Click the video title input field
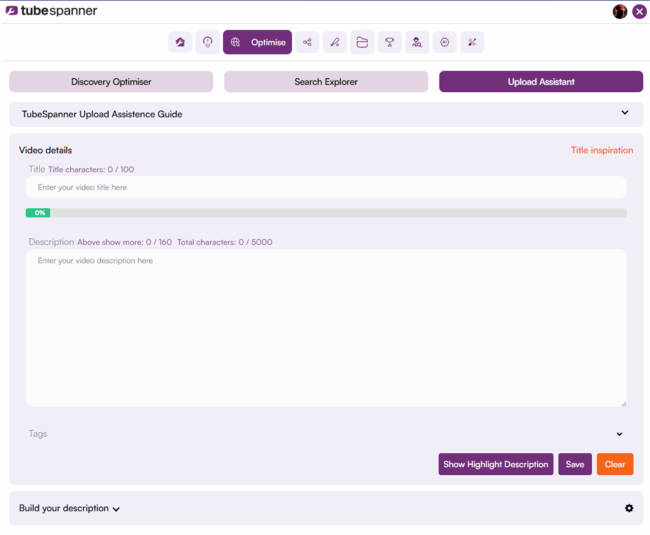The width and height of the screenshot is (650, 535). click(326, 187)
